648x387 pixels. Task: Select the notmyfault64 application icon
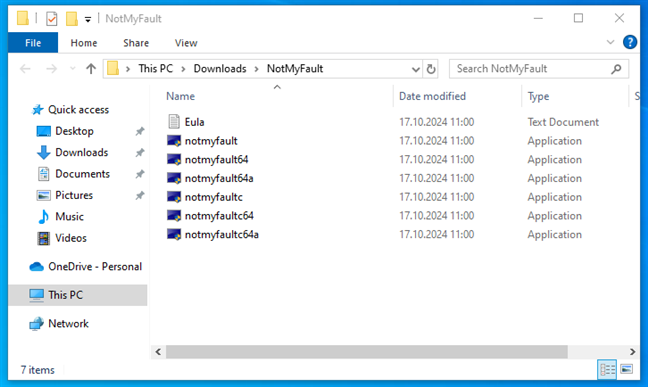pyautogui.click(x=174, y=159)
